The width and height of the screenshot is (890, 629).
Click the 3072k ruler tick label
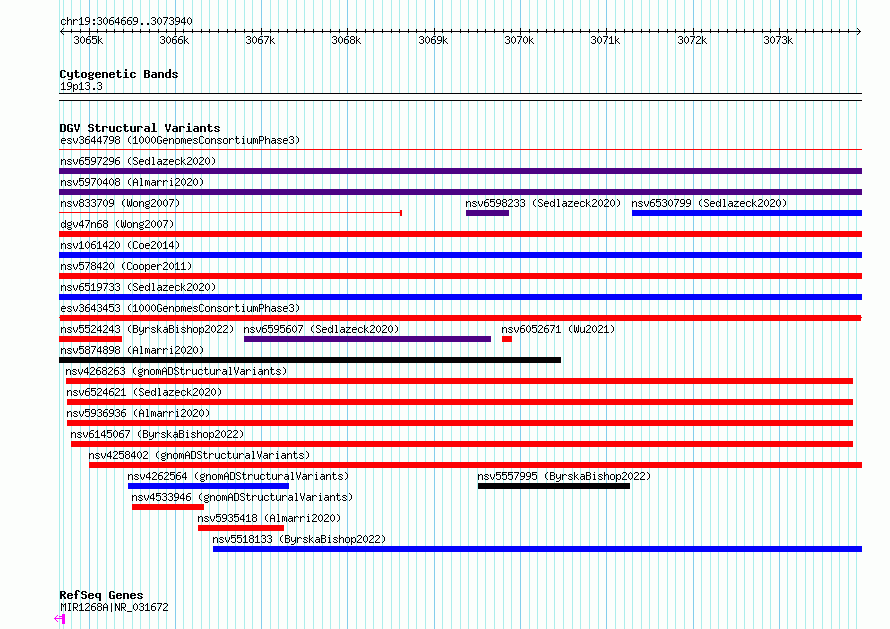click(x=692, y=40)
